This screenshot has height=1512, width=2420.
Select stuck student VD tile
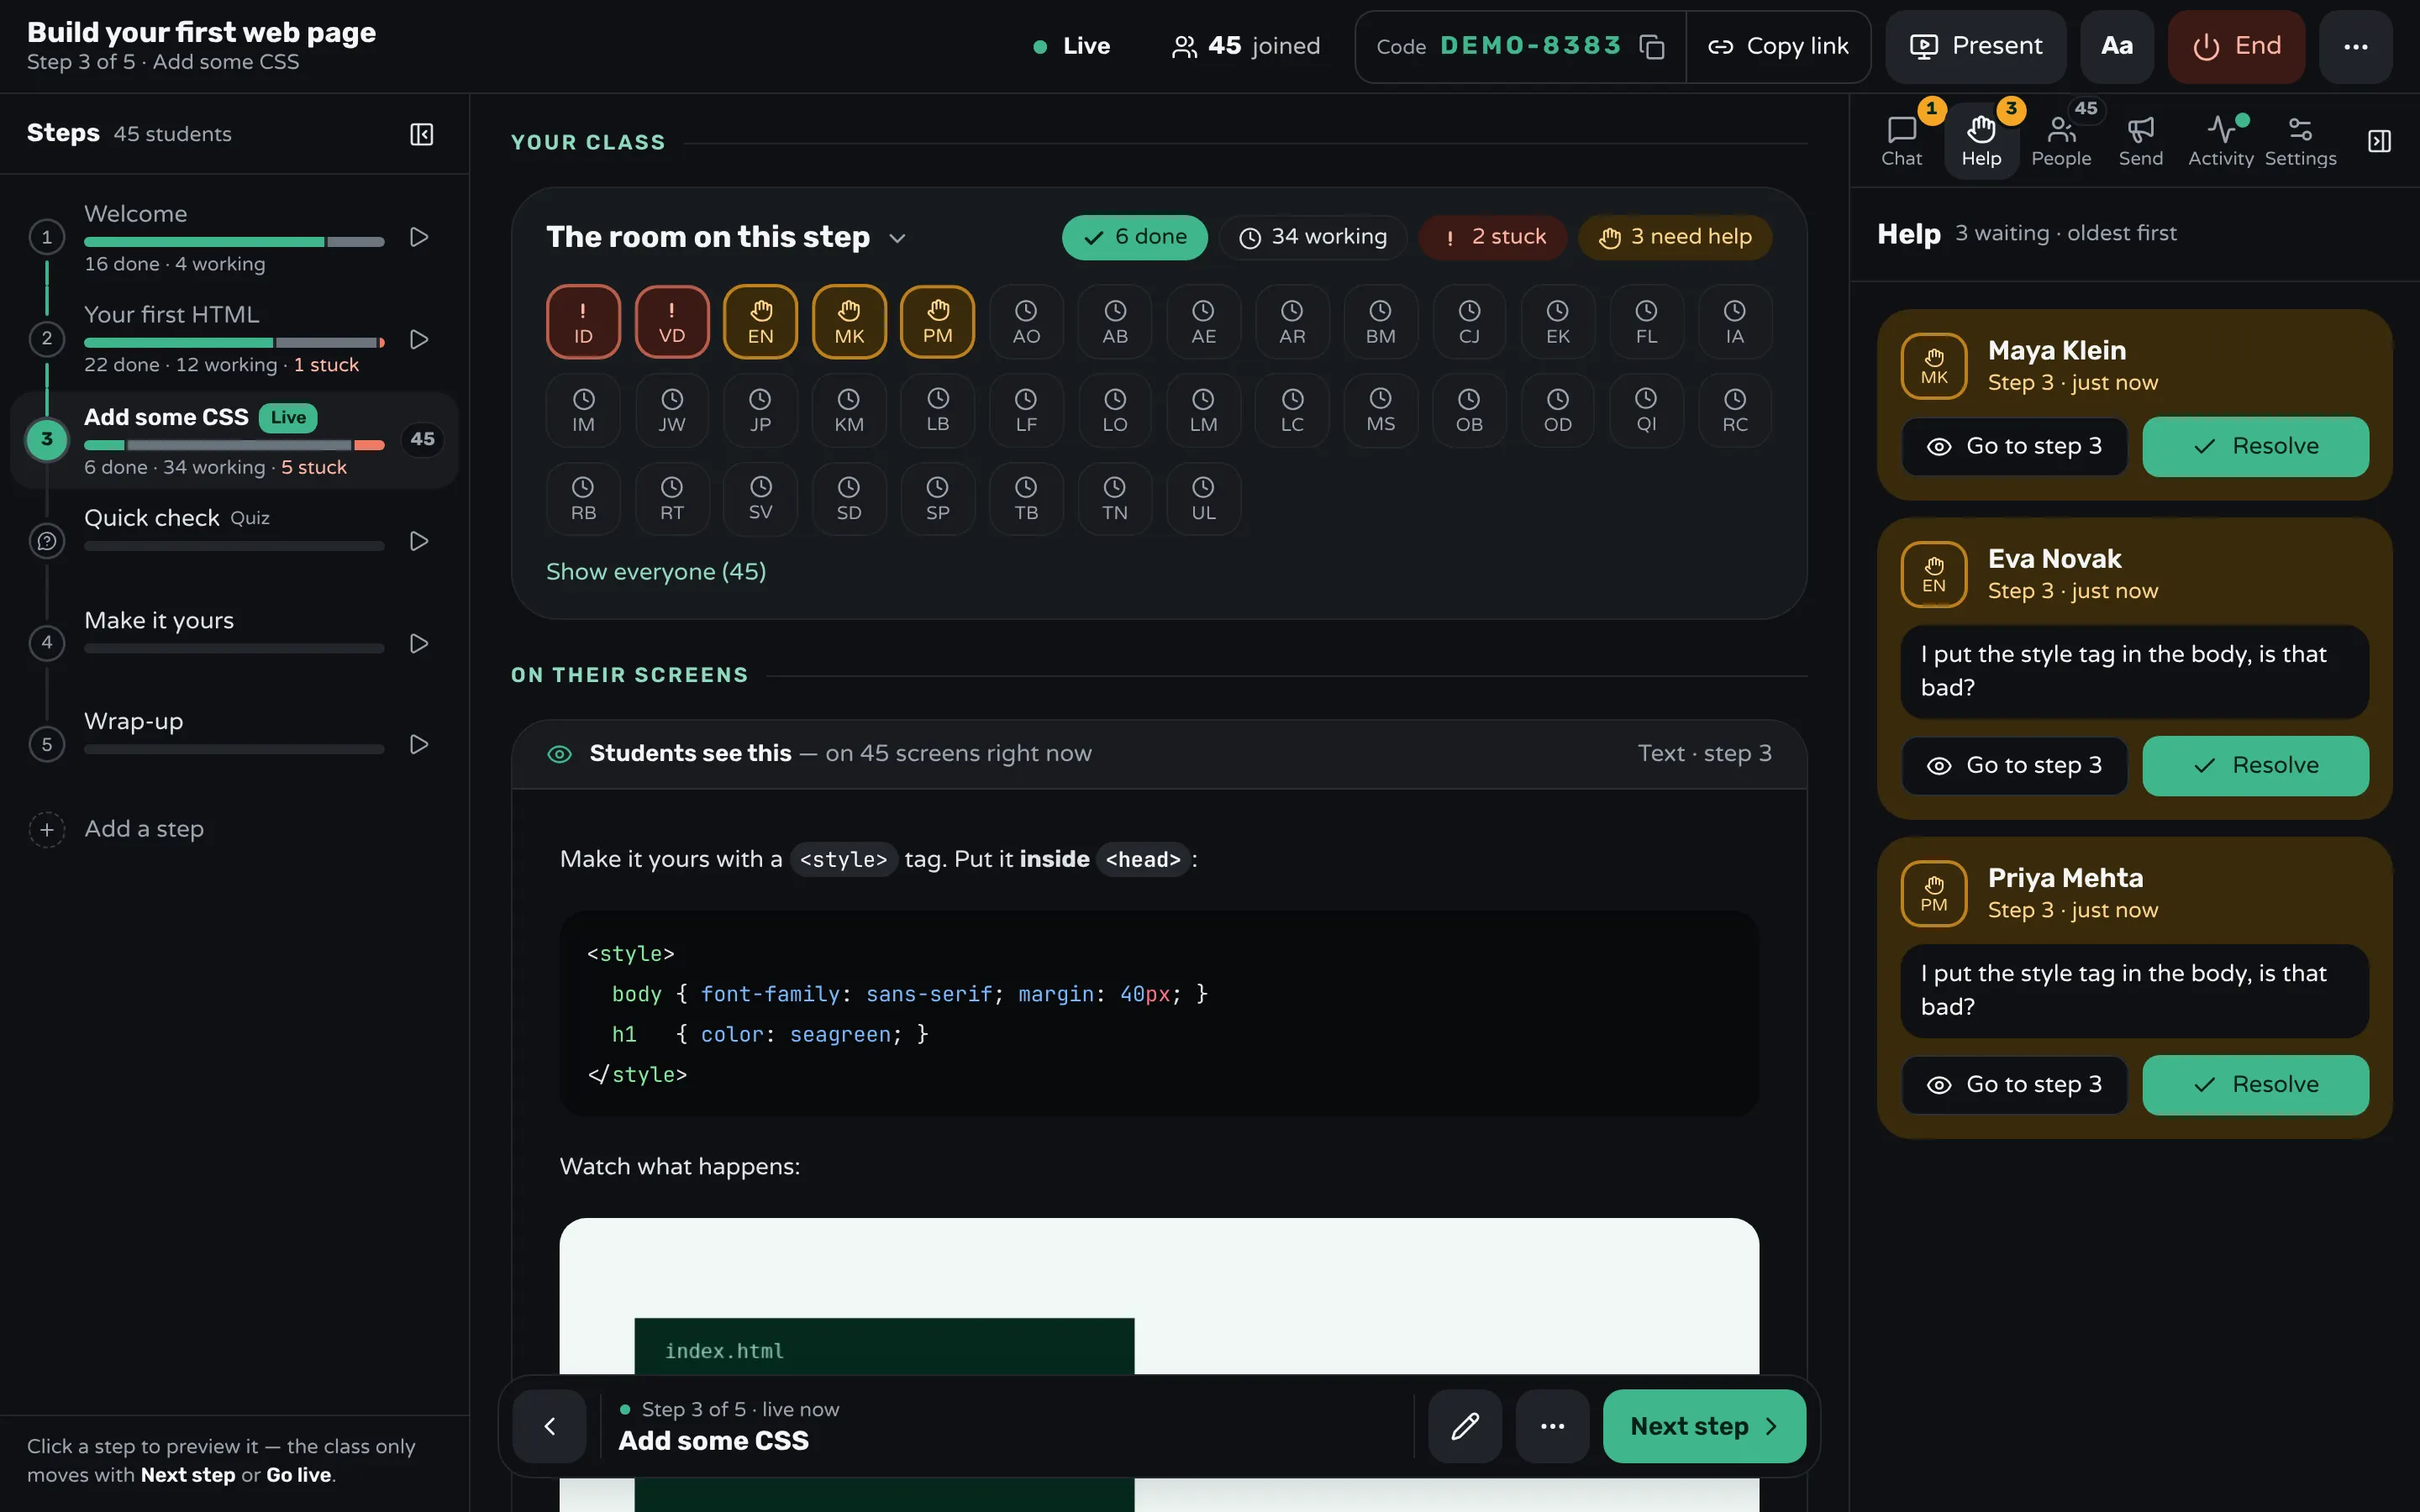point(672,322)
